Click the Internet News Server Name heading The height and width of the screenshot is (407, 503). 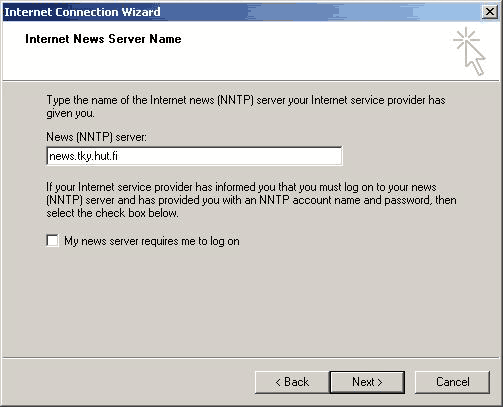tap(103, 39)
